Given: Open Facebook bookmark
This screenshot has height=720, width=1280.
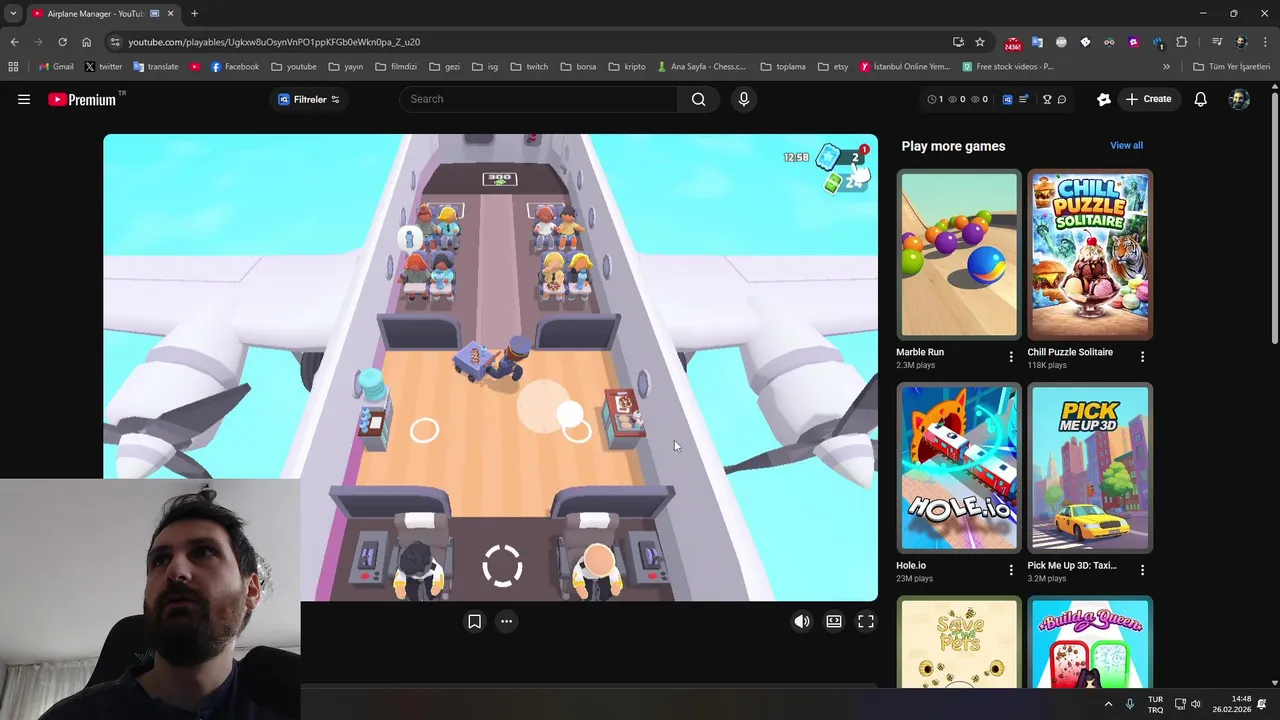Looking at the screenshot, I should tap(235, 67).
